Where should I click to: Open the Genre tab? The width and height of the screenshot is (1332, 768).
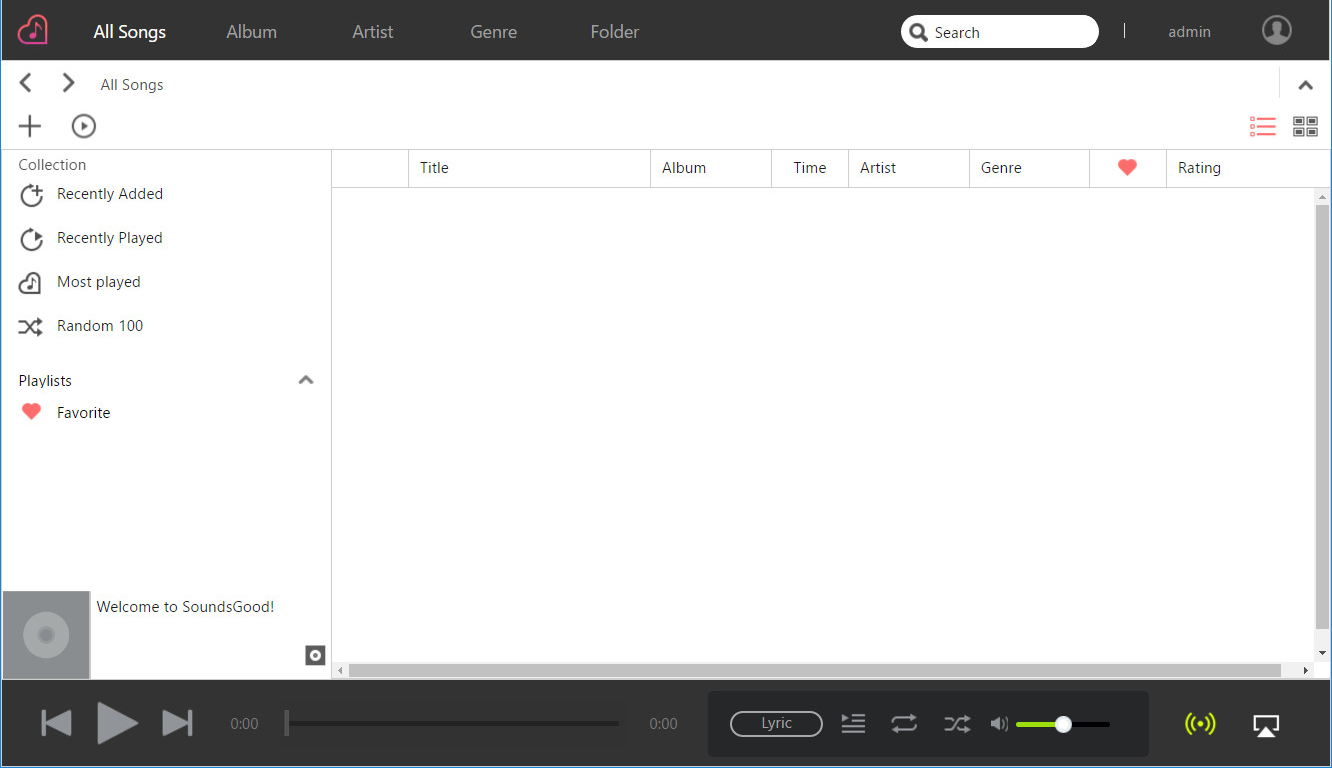493,32
